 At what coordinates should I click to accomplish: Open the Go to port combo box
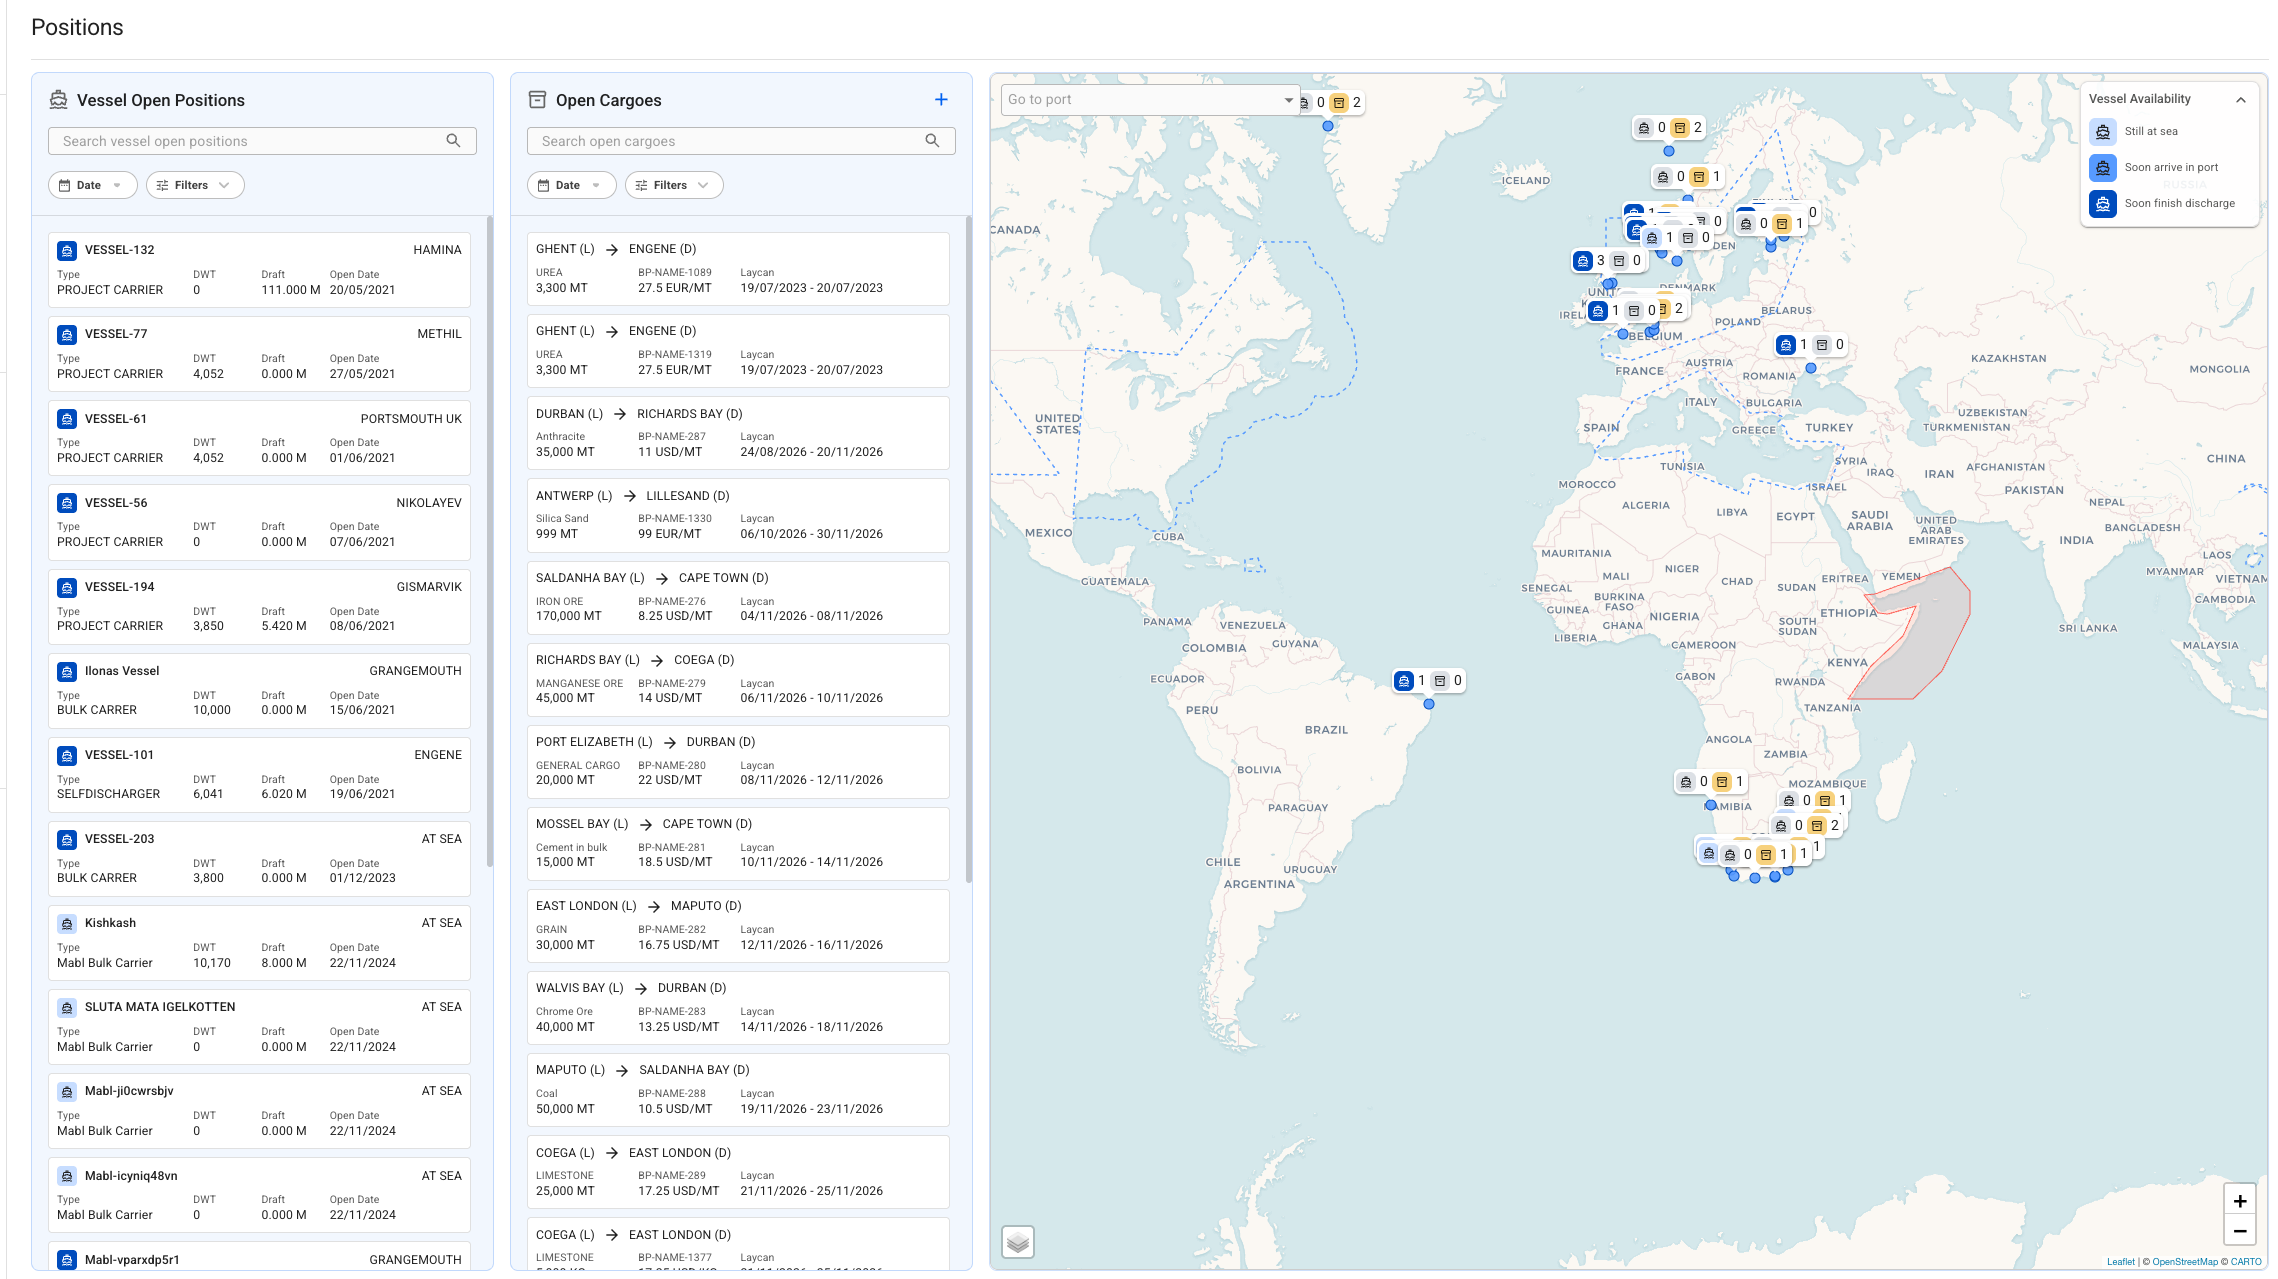coord(1150,99)
